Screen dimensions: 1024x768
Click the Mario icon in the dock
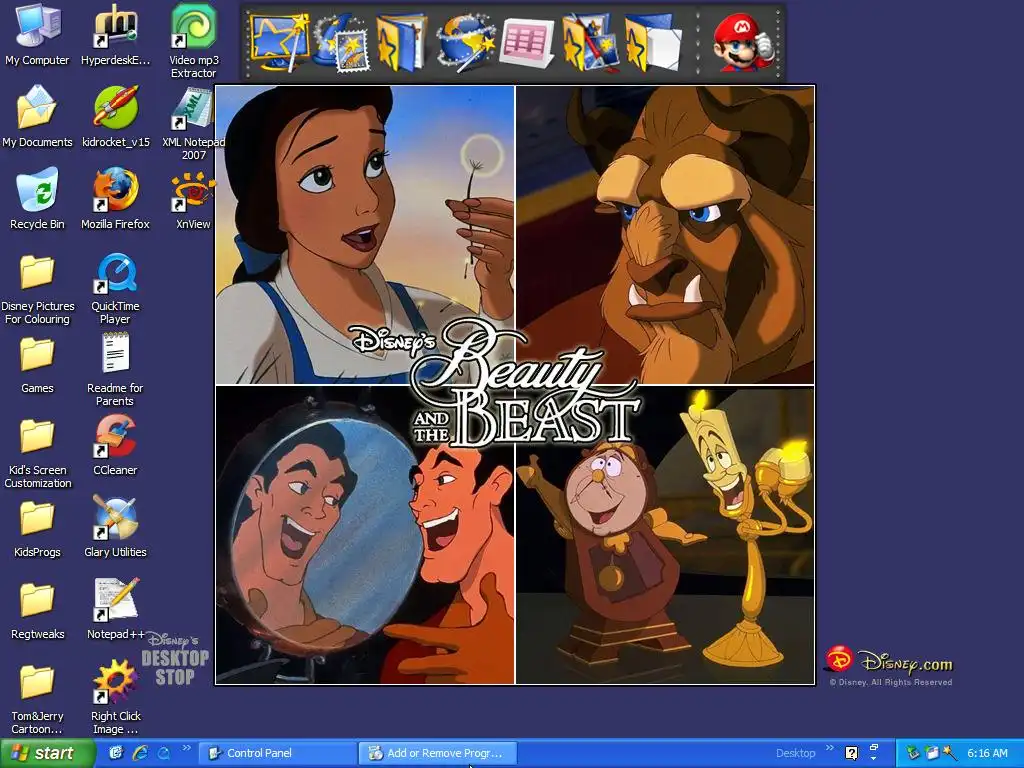[742, 43]
